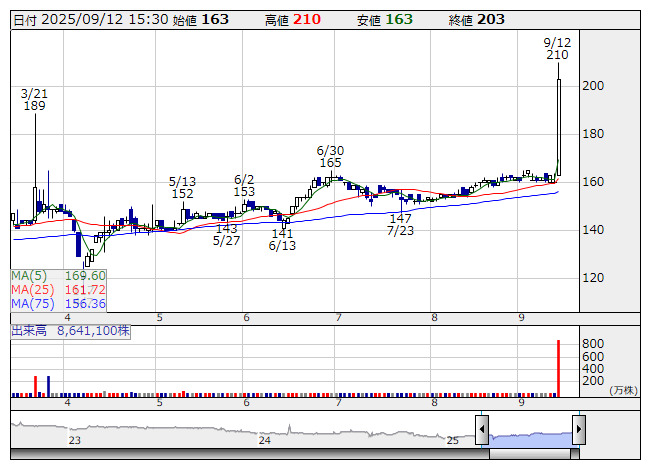Click the year 24 mark in overview
The height and width of the screenshot is (470, 653).
(264, 440)
